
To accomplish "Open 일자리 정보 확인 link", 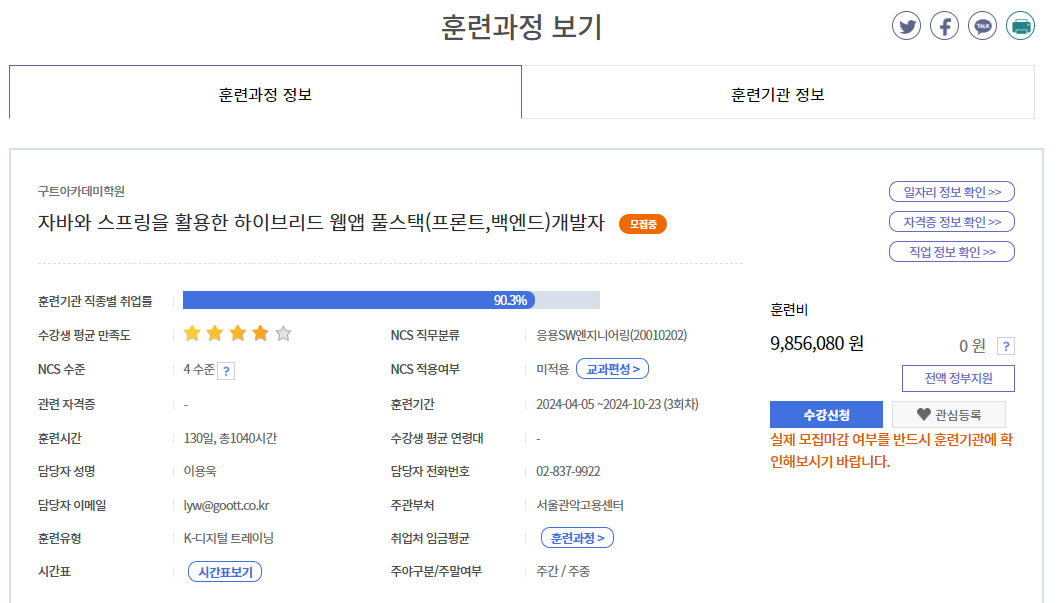I will [951, 192].
